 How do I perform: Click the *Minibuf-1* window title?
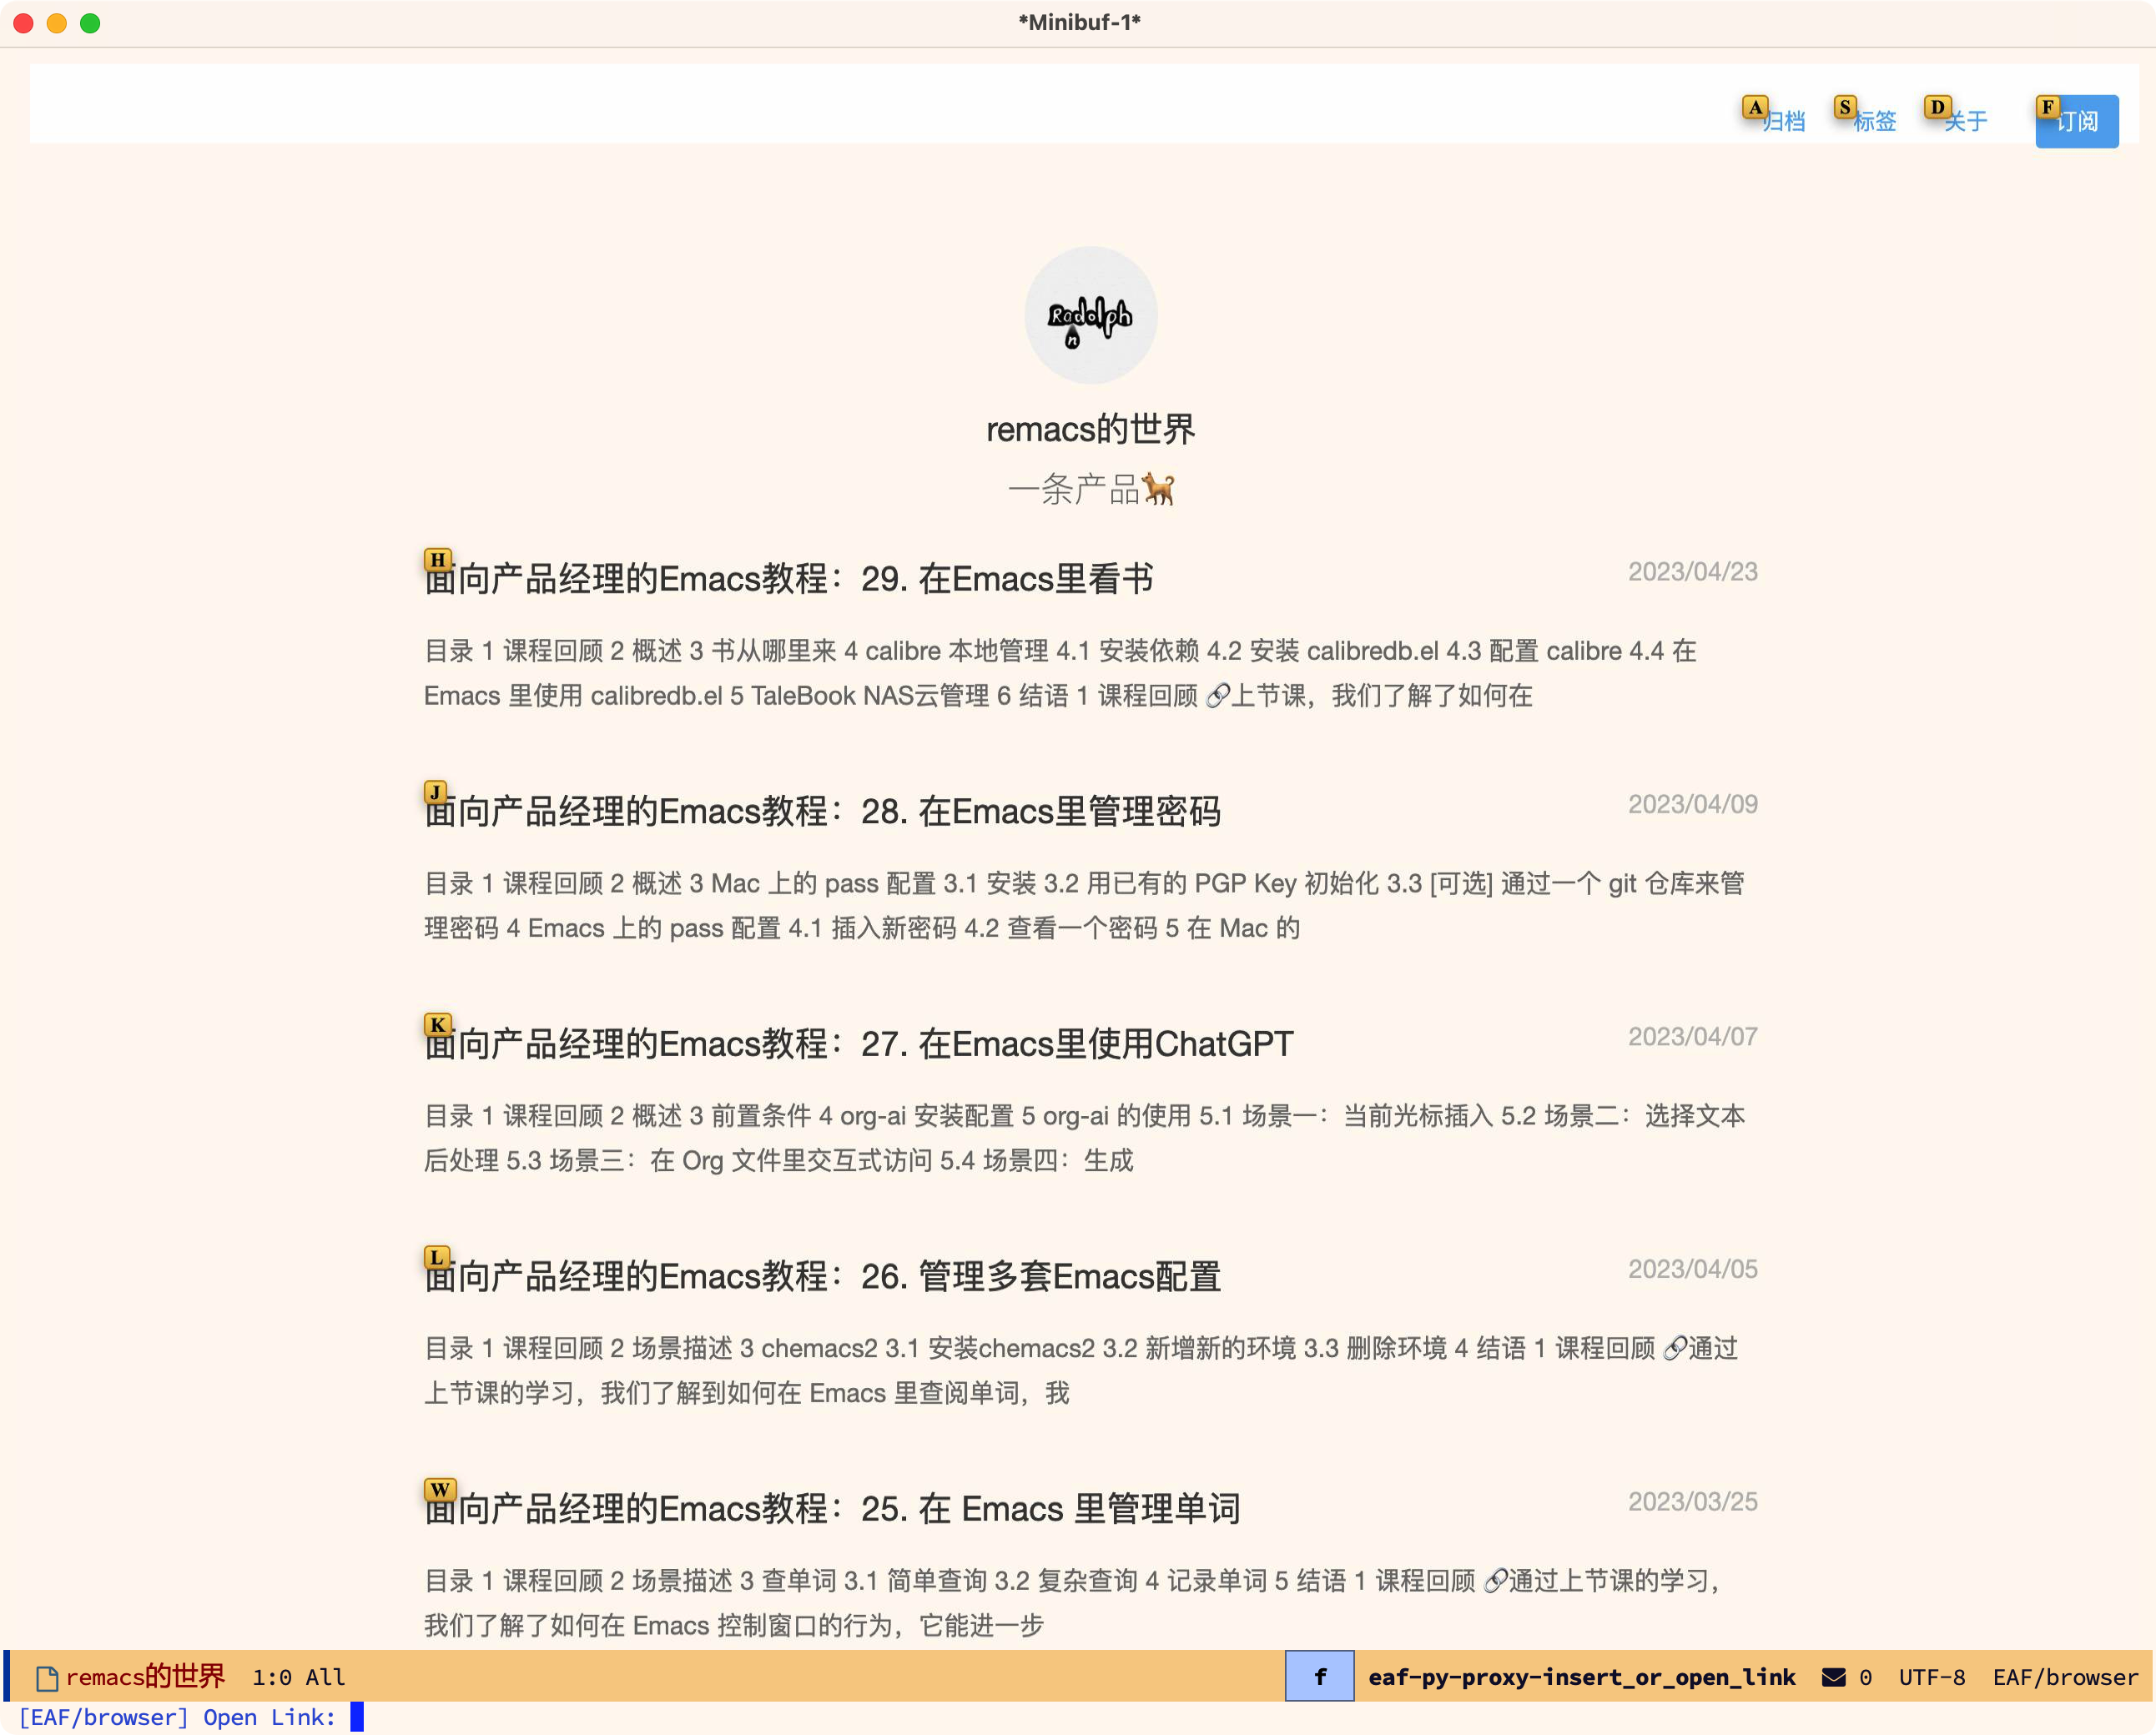click(1079, 22)
